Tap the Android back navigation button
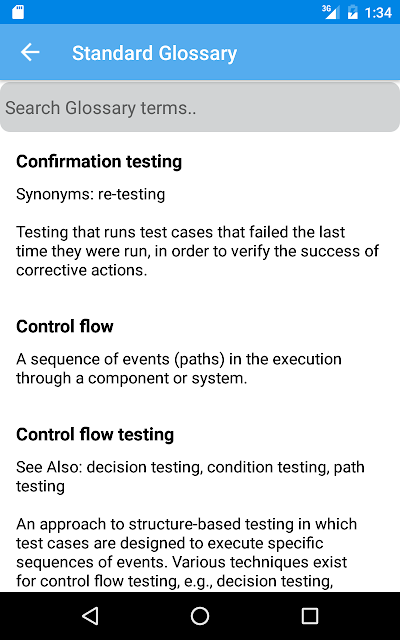The image size is (400, 640). tap(90, 616)
